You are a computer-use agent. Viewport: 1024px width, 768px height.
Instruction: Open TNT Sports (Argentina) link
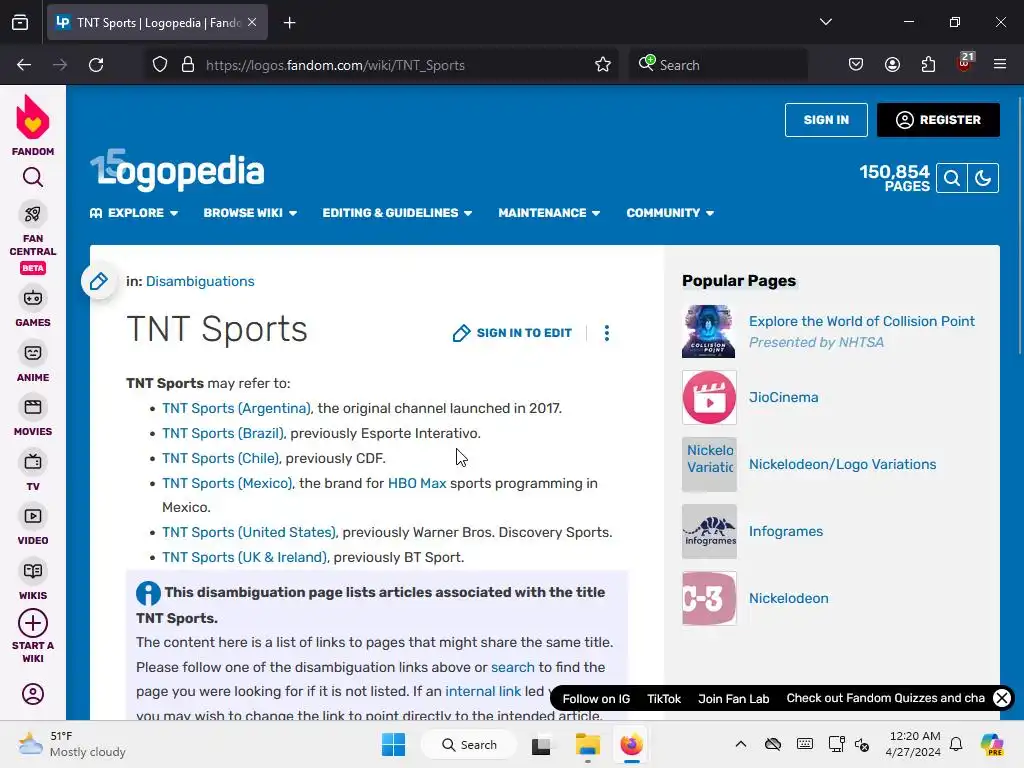coord(236,408)
